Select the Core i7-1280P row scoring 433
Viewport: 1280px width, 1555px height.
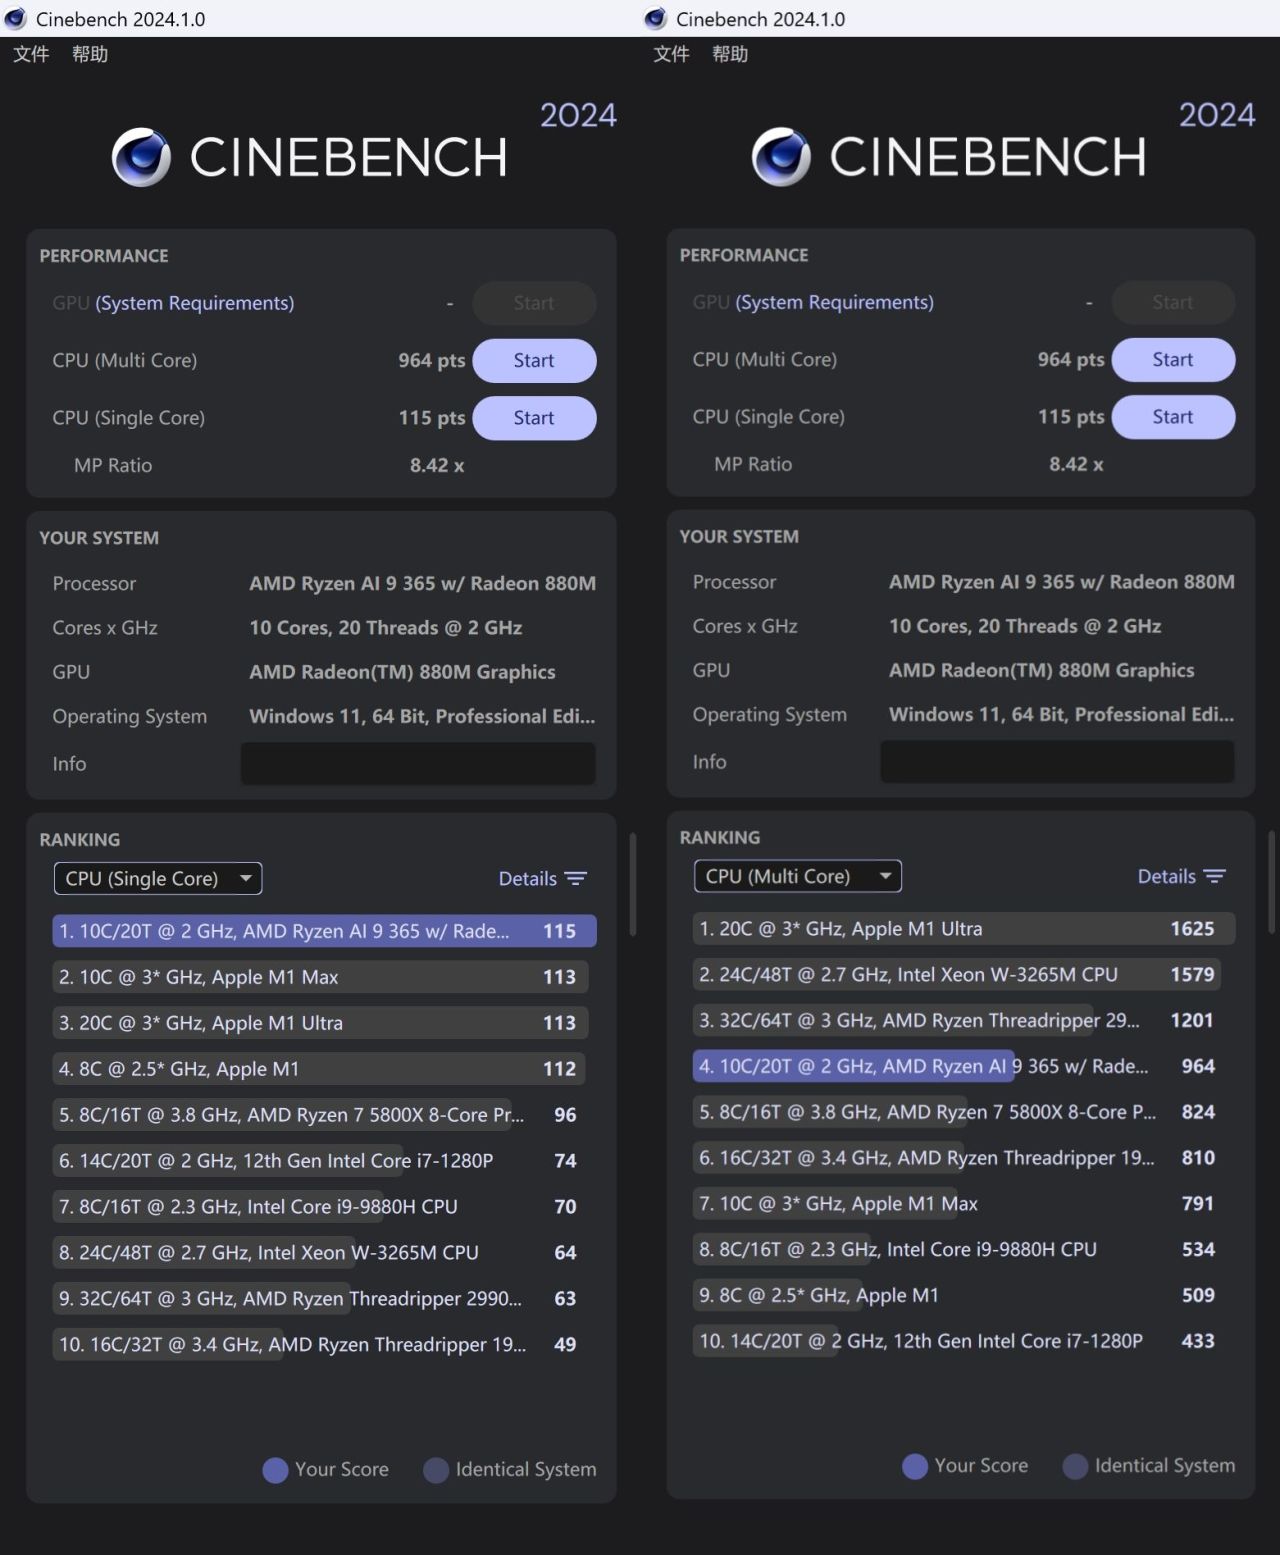click(x=964, y=1343)
